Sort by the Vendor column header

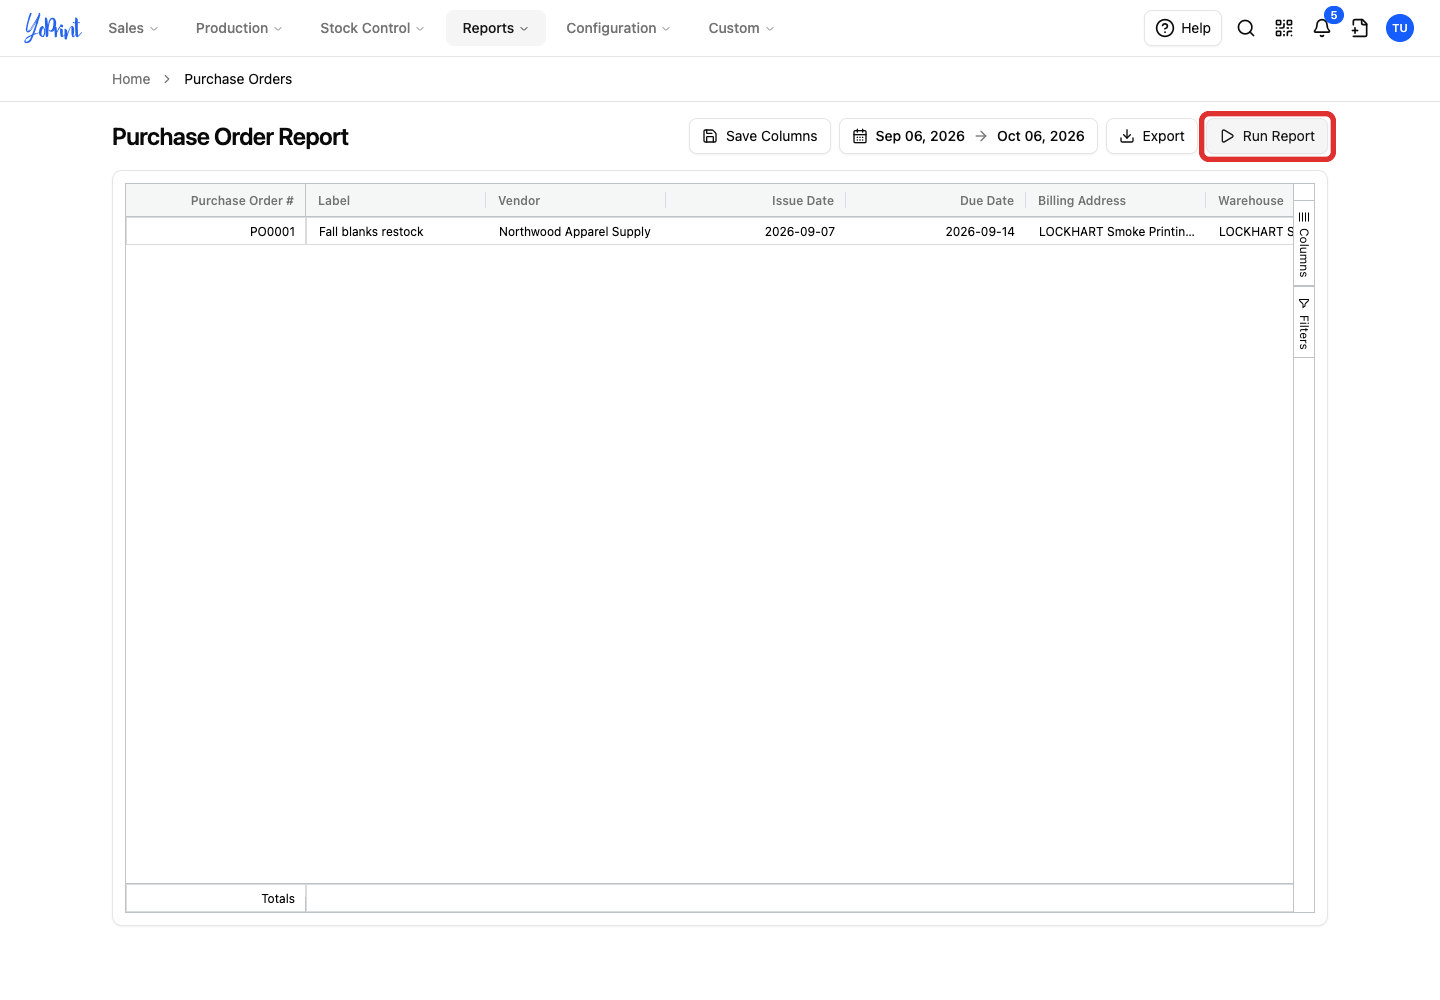(576, 201)
